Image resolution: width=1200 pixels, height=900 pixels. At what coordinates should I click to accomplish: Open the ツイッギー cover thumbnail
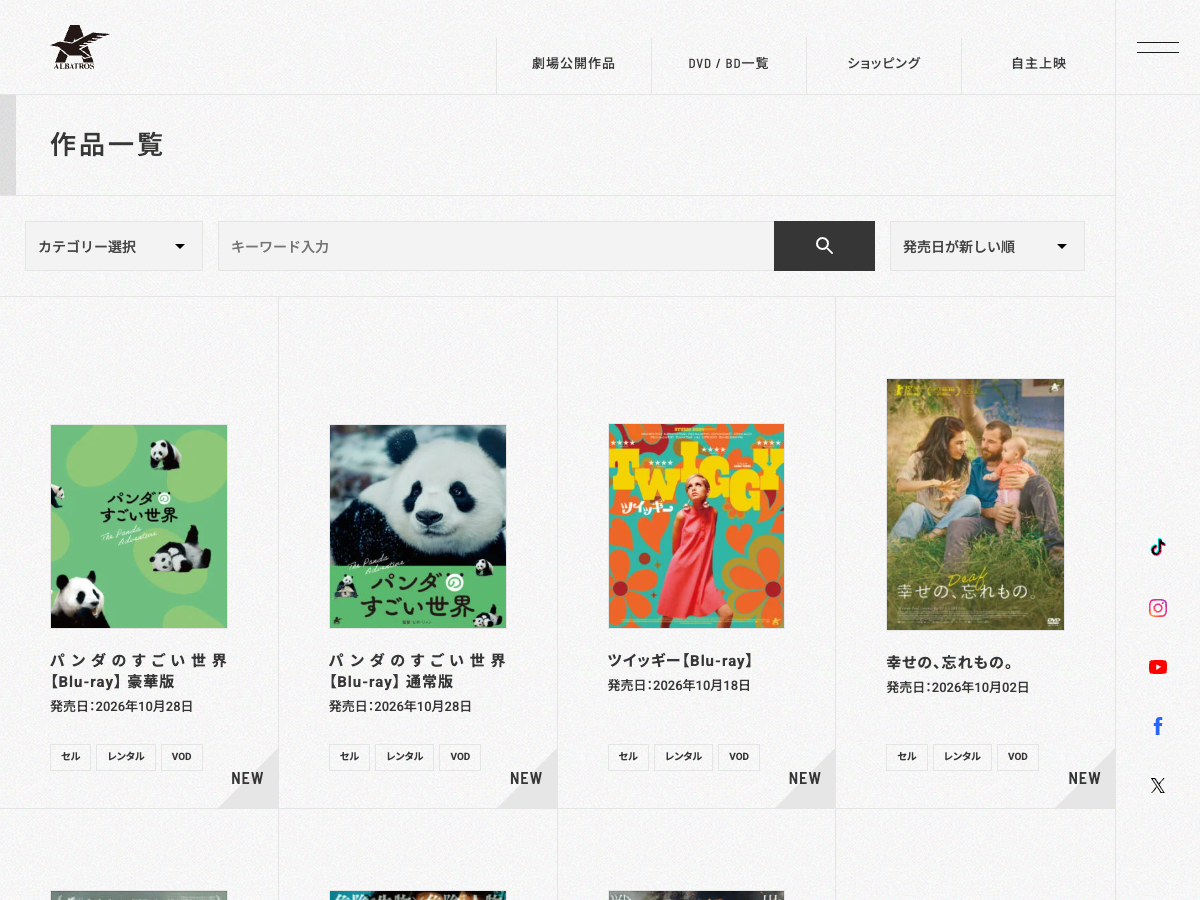click(x=696, y=526)
